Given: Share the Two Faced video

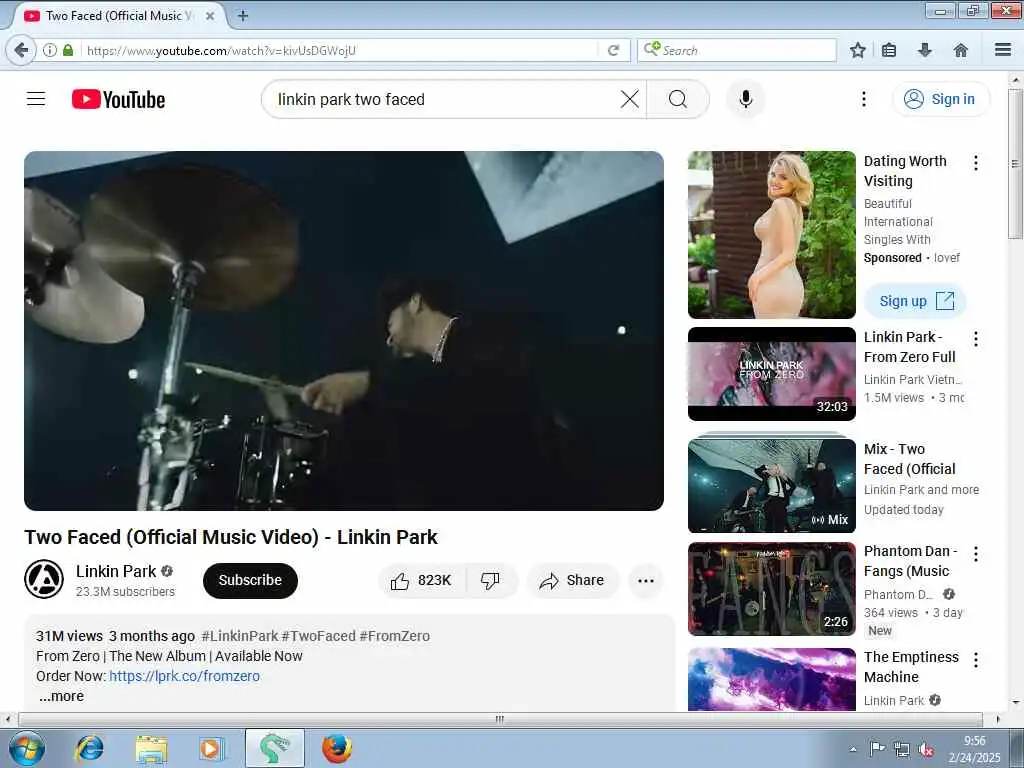Looking at the screenshot, I should pos(572,581).
